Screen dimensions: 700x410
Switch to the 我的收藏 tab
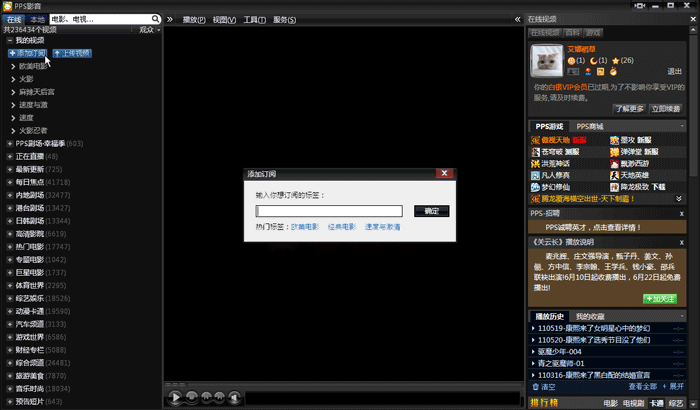(x=590, y=317)
